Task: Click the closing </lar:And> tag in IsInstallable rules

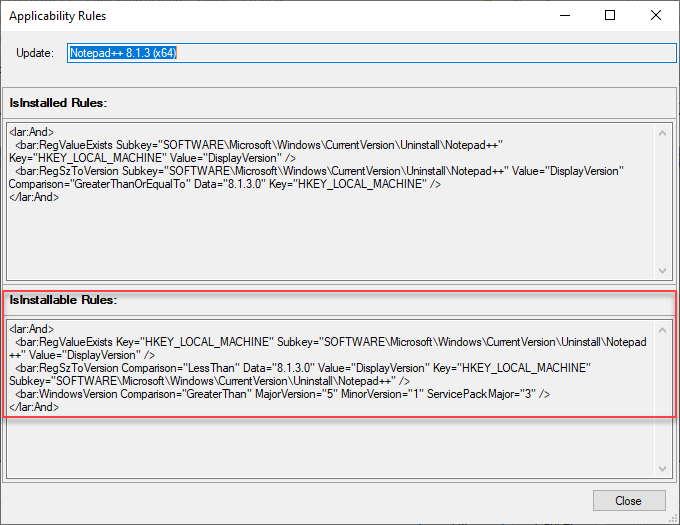Action: [x=34, y=407]
